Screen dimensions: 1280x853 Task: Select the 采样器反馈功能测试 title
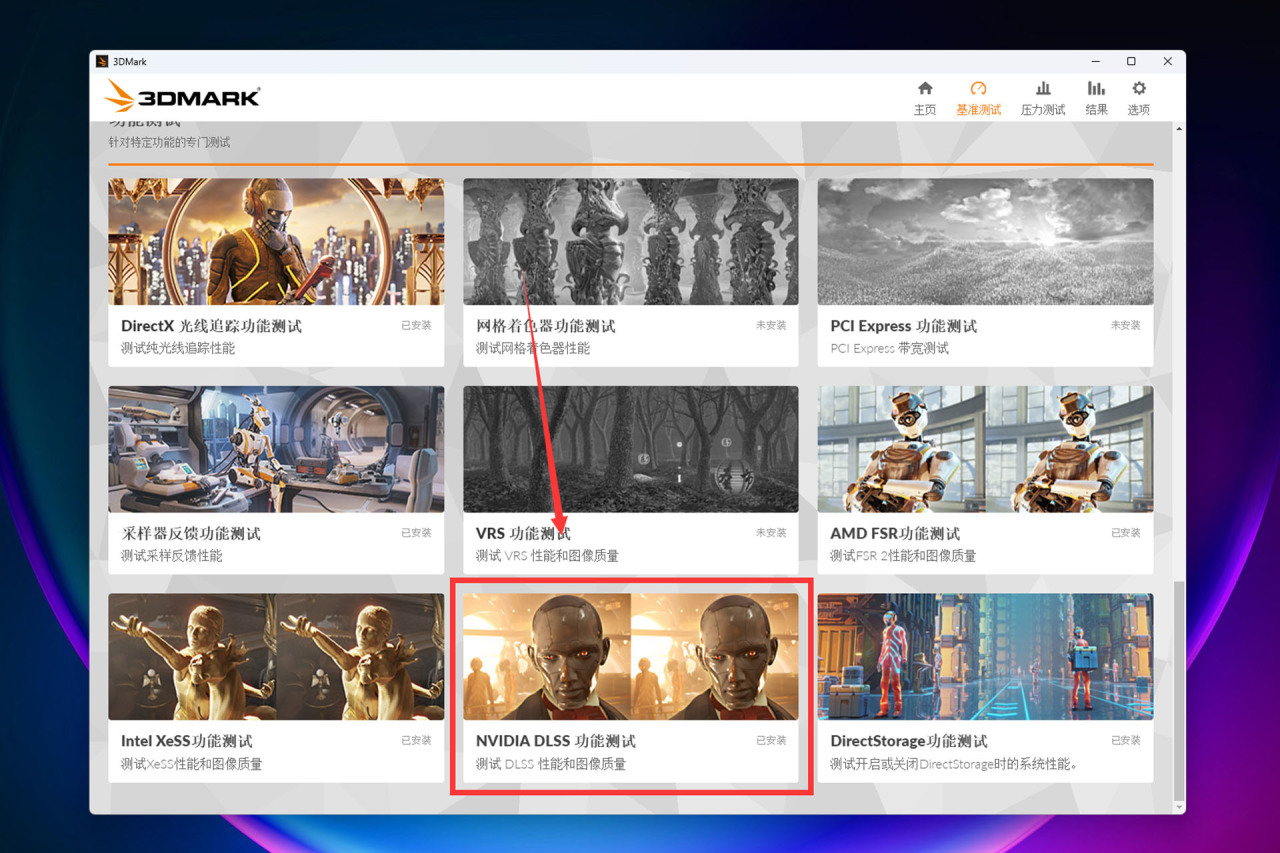(191, 533)
